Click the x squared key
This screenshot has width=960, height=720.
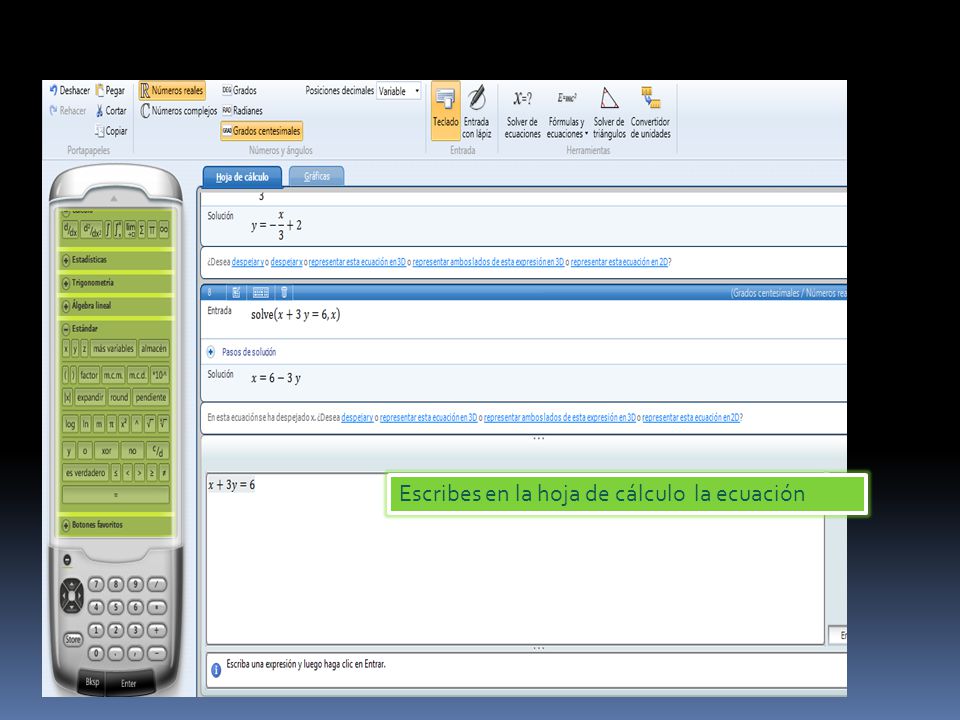click(124, 424)
